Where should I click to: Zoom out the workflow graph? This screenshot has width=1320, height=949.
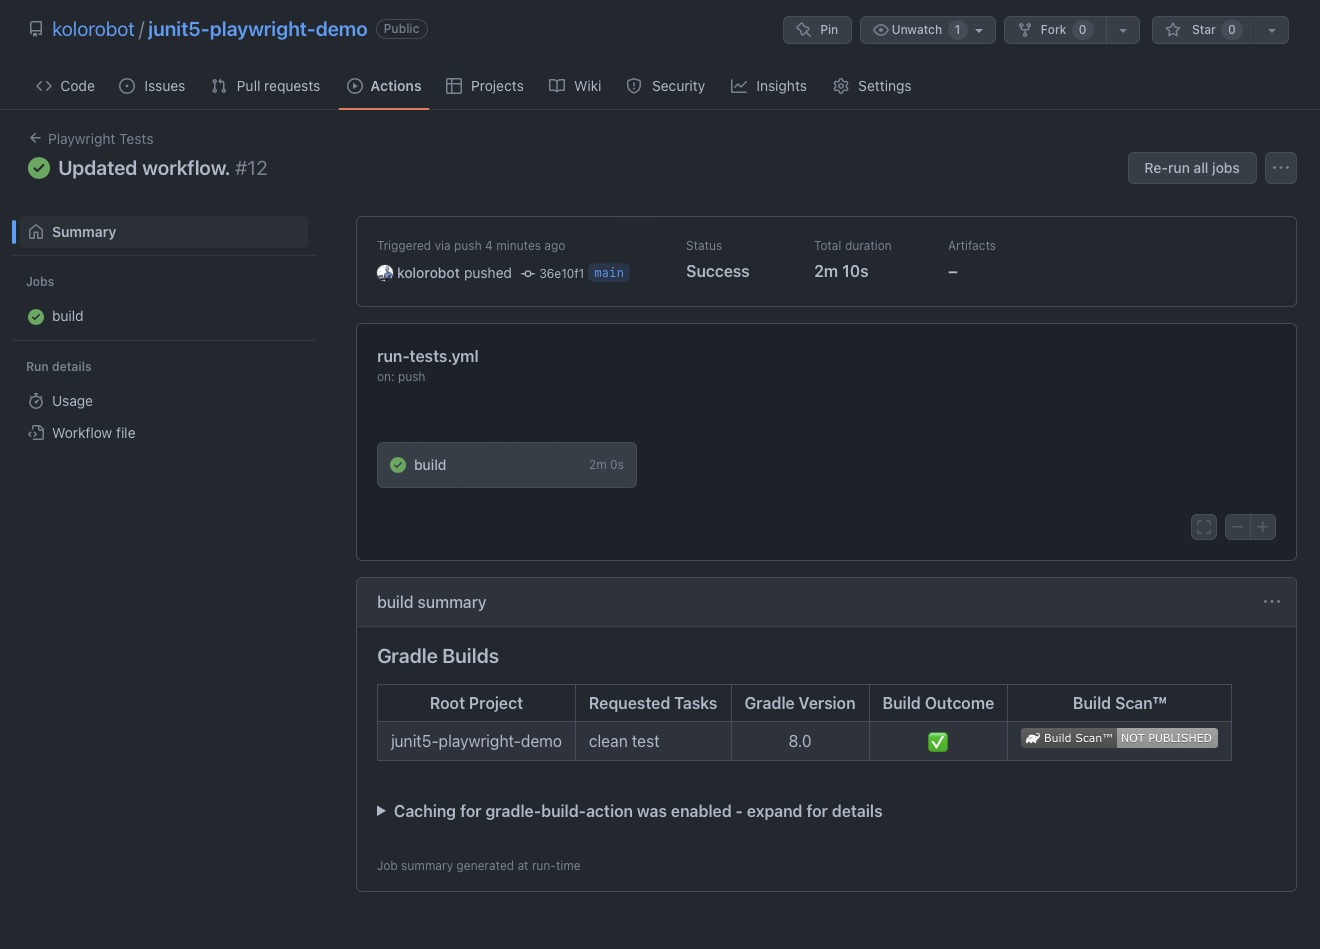(x=1238, y=527)
